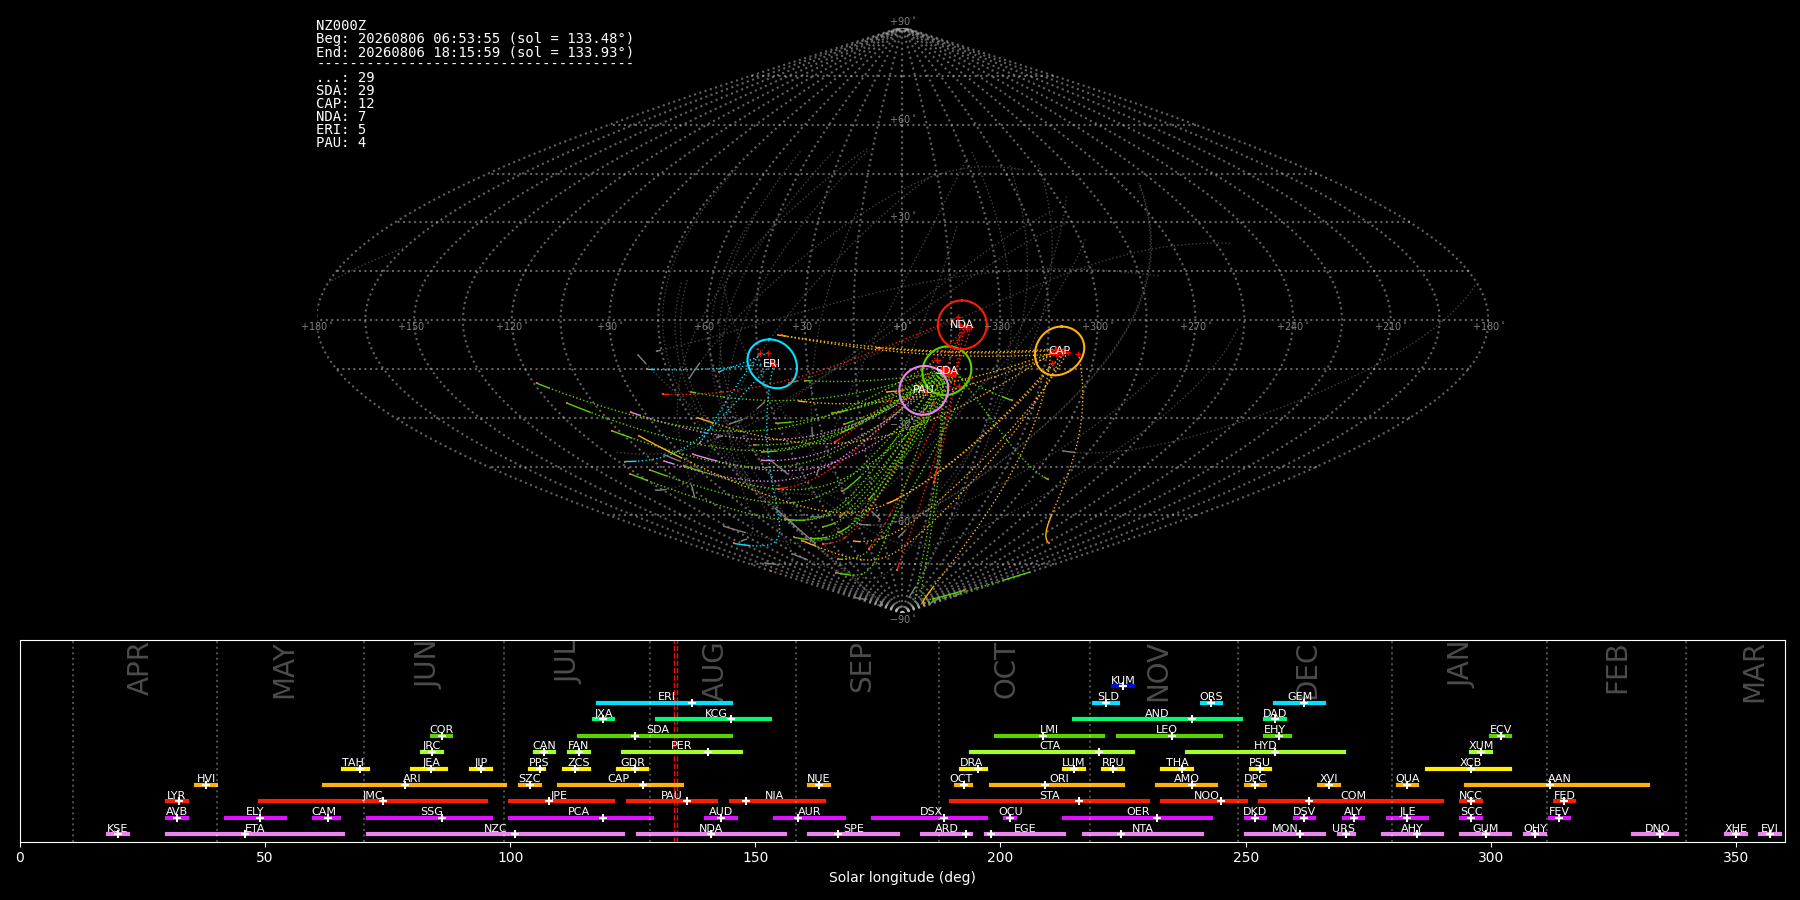Select the PER shower bar in timeline

click(x=681, y=752)
